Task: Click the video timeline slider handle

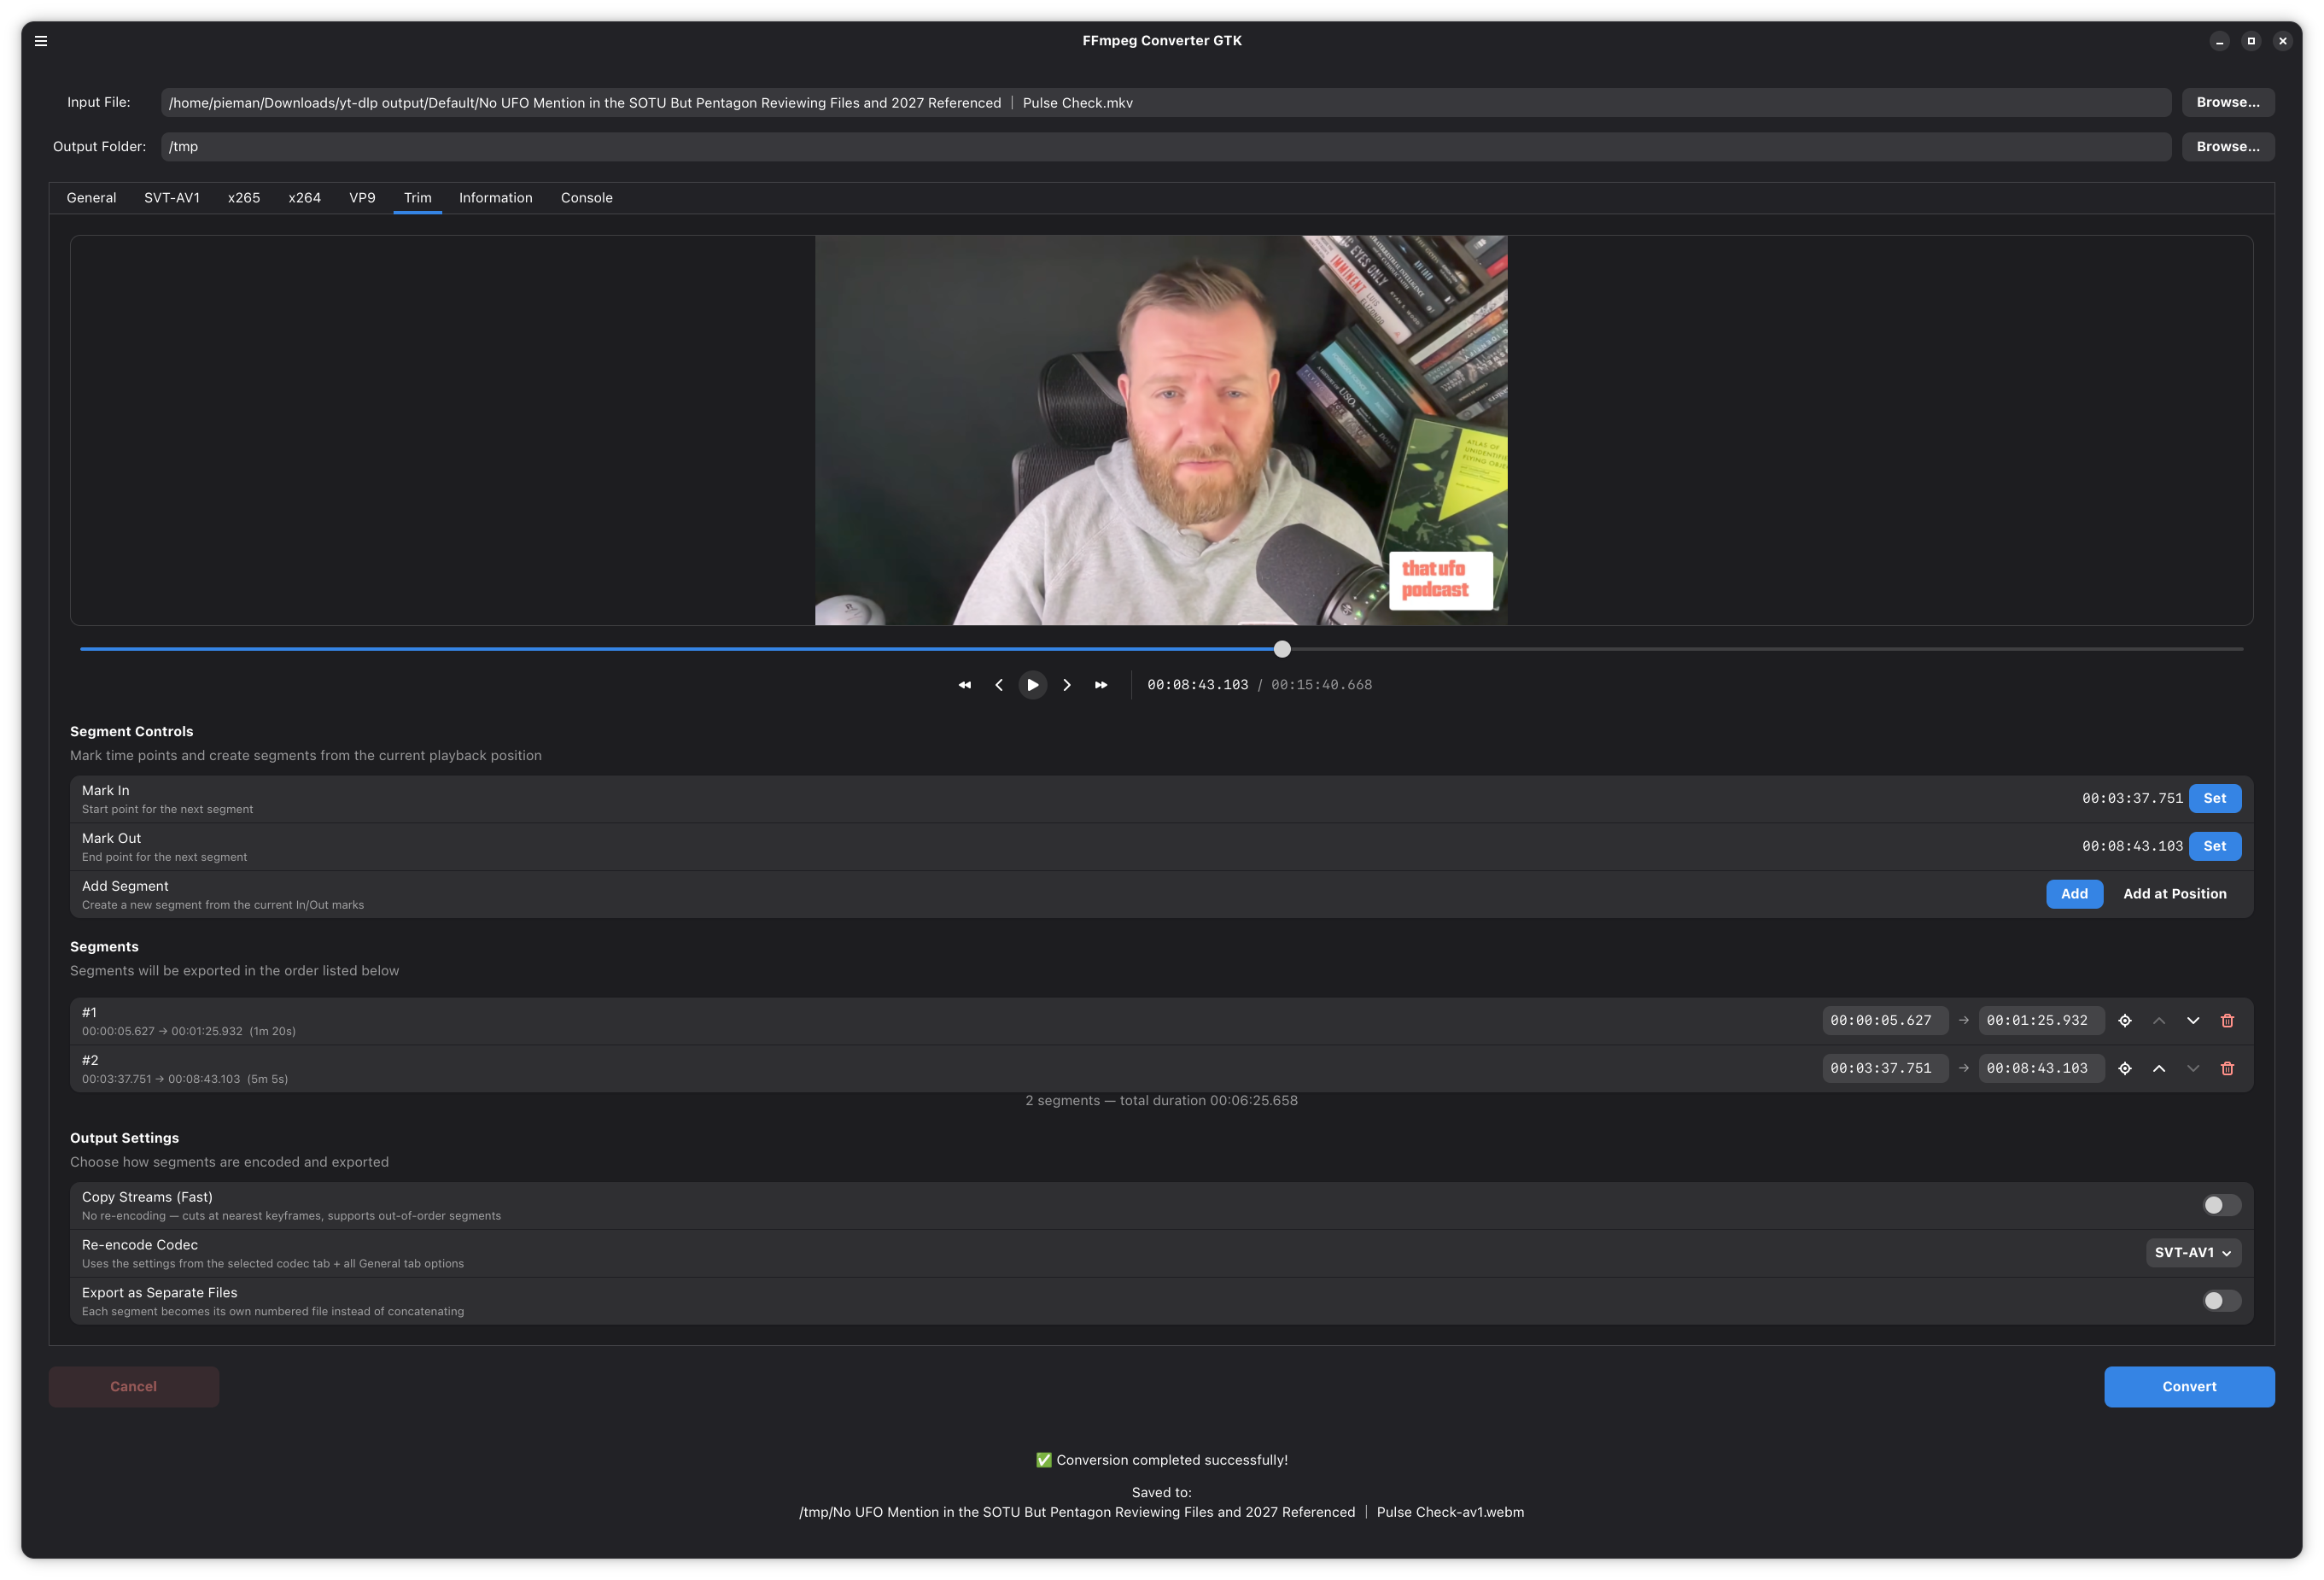Action: 1282,649
